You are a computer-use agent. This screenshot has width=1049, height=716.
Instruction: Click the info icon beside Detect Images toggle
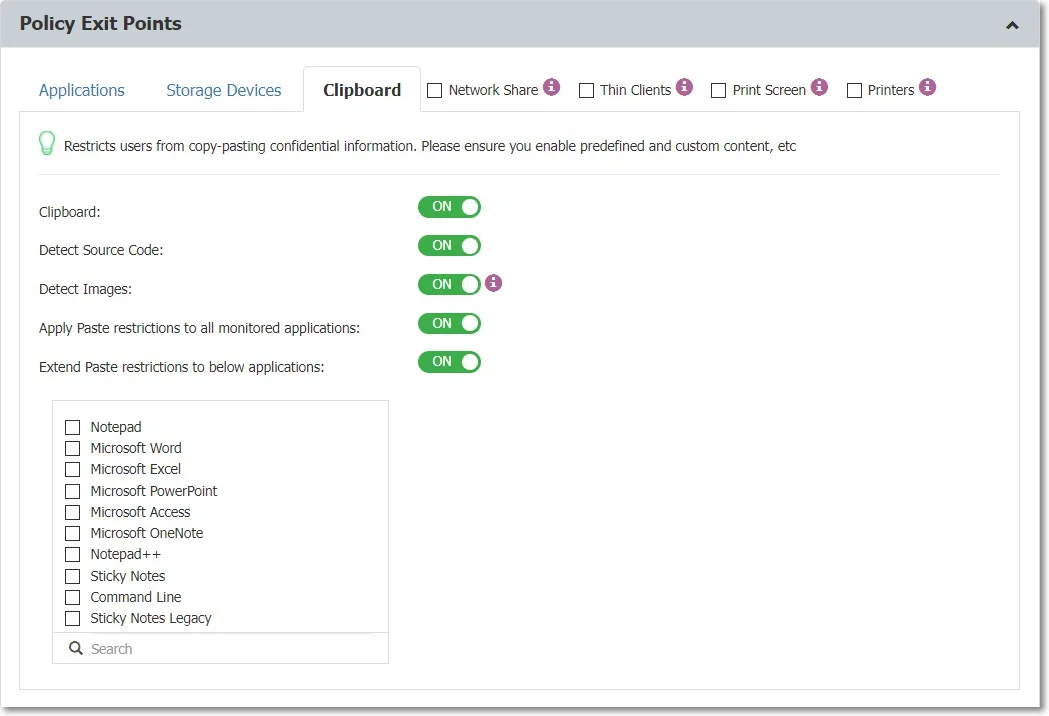(494, 283)
